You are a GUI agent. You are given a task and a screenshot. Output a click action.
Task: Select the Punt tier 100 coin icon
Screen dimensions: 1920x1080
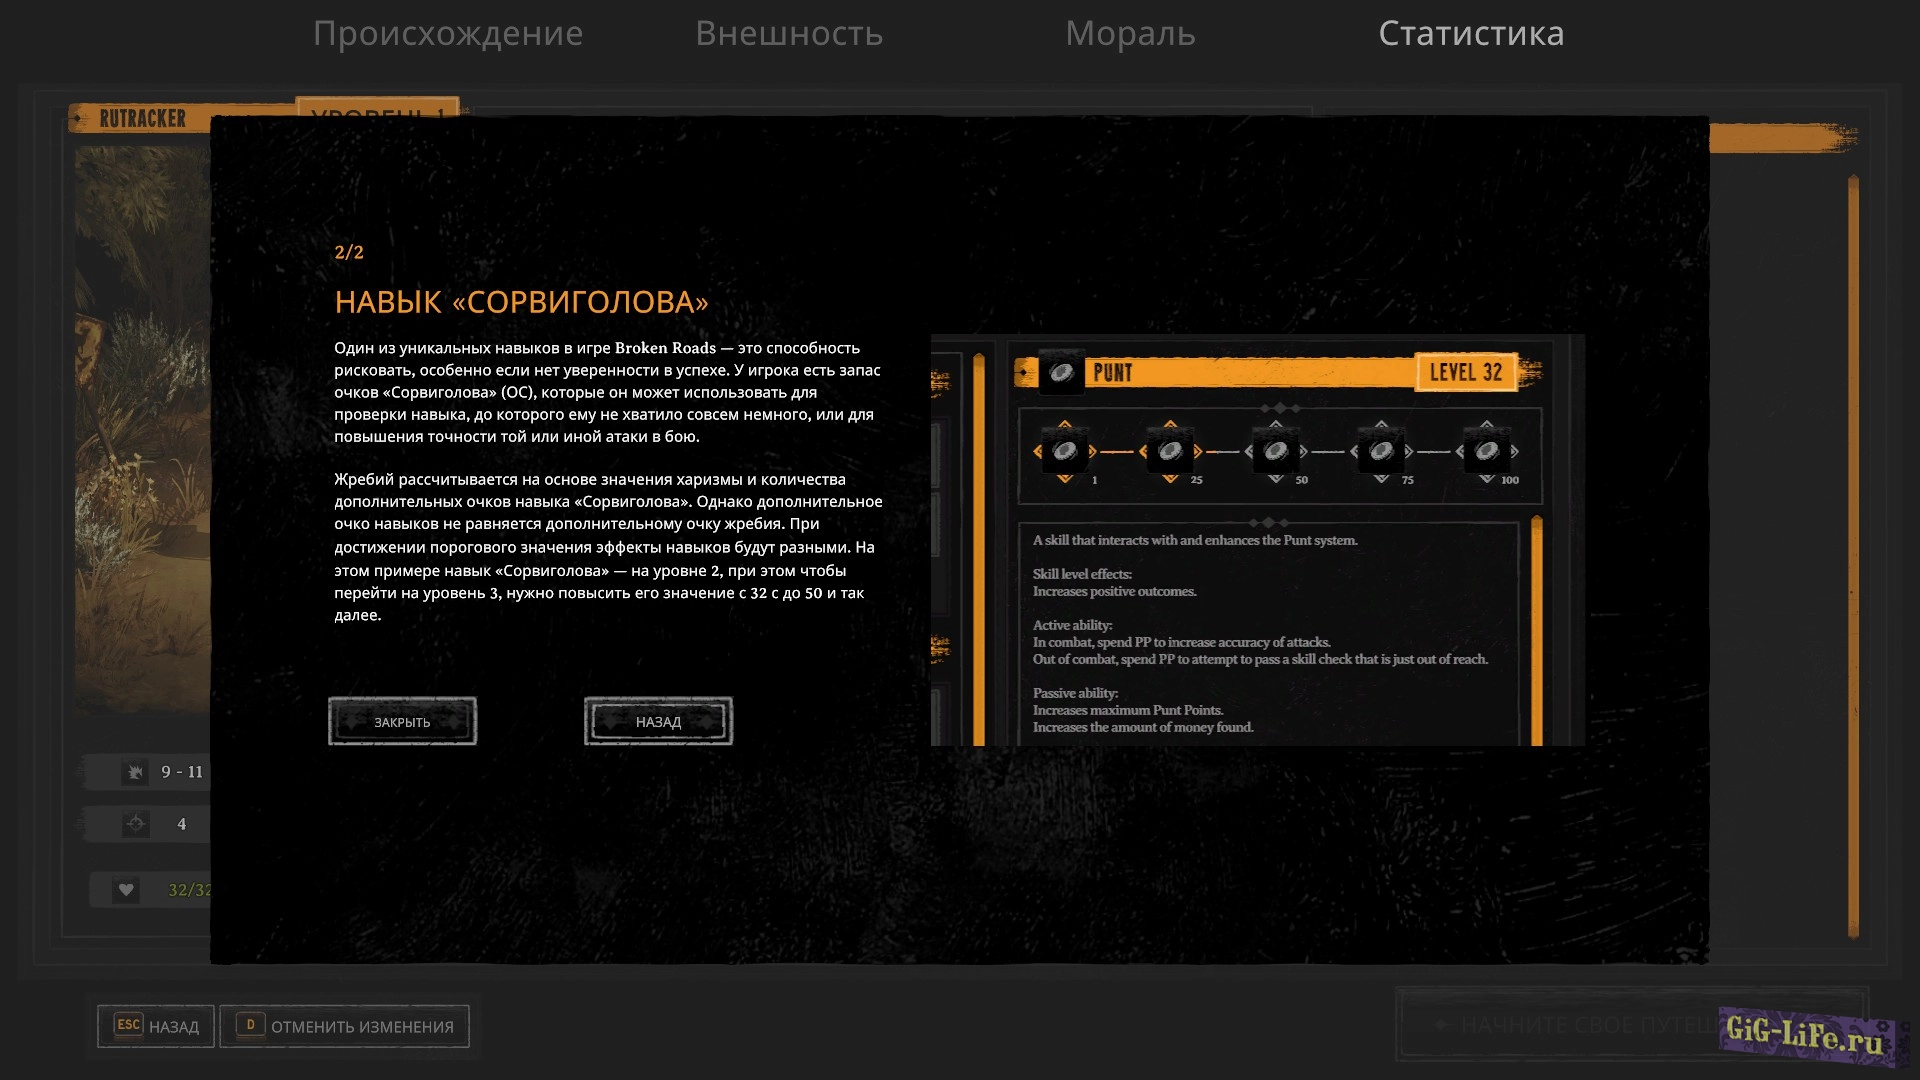coord(1487,451)
